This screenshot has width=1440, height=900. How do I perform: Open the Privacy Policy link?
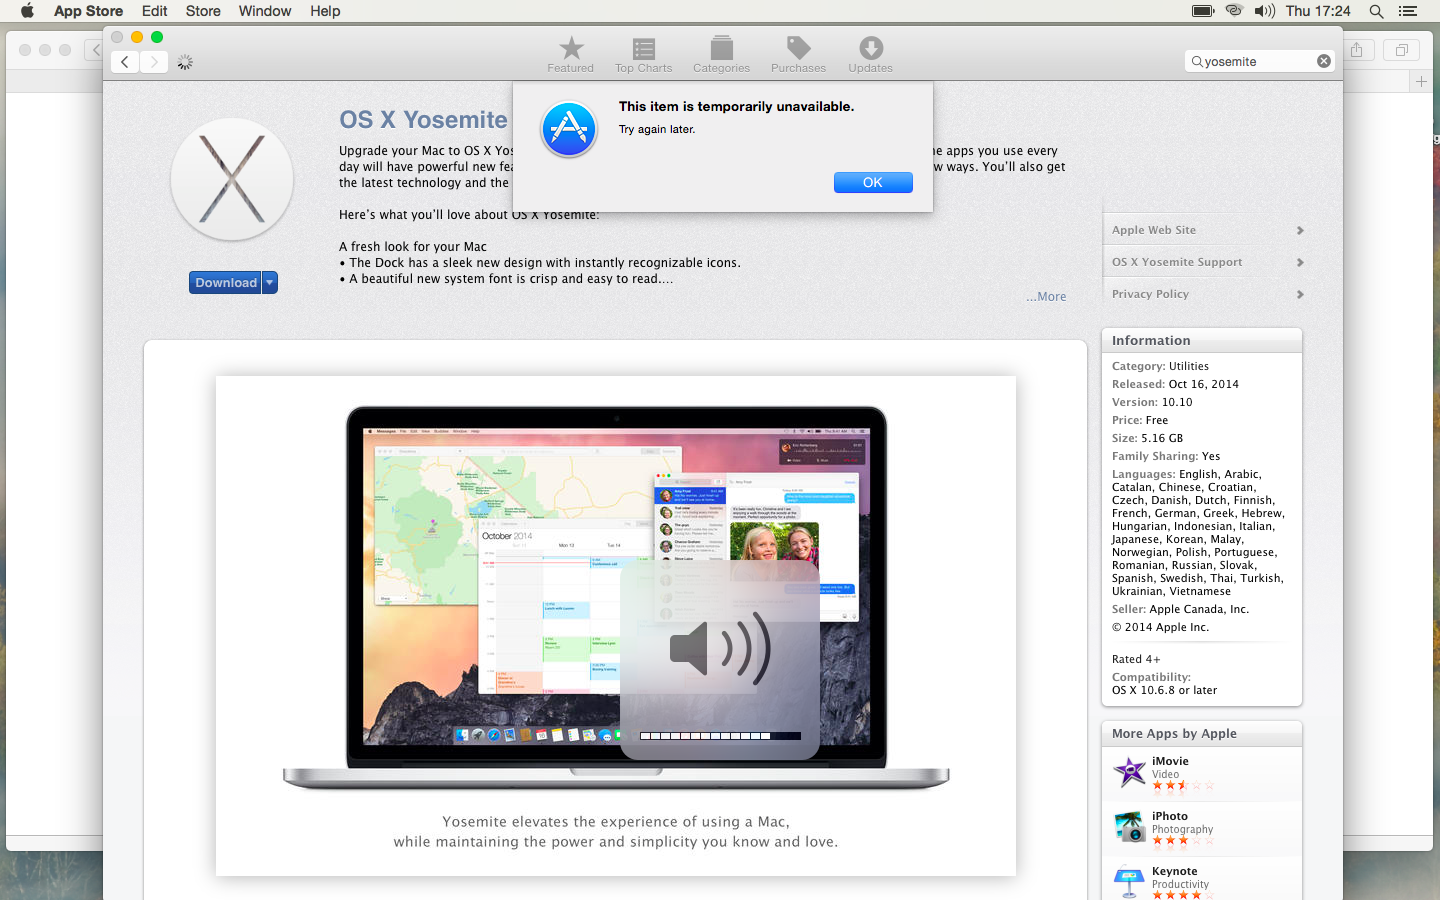pos(1150,294)
